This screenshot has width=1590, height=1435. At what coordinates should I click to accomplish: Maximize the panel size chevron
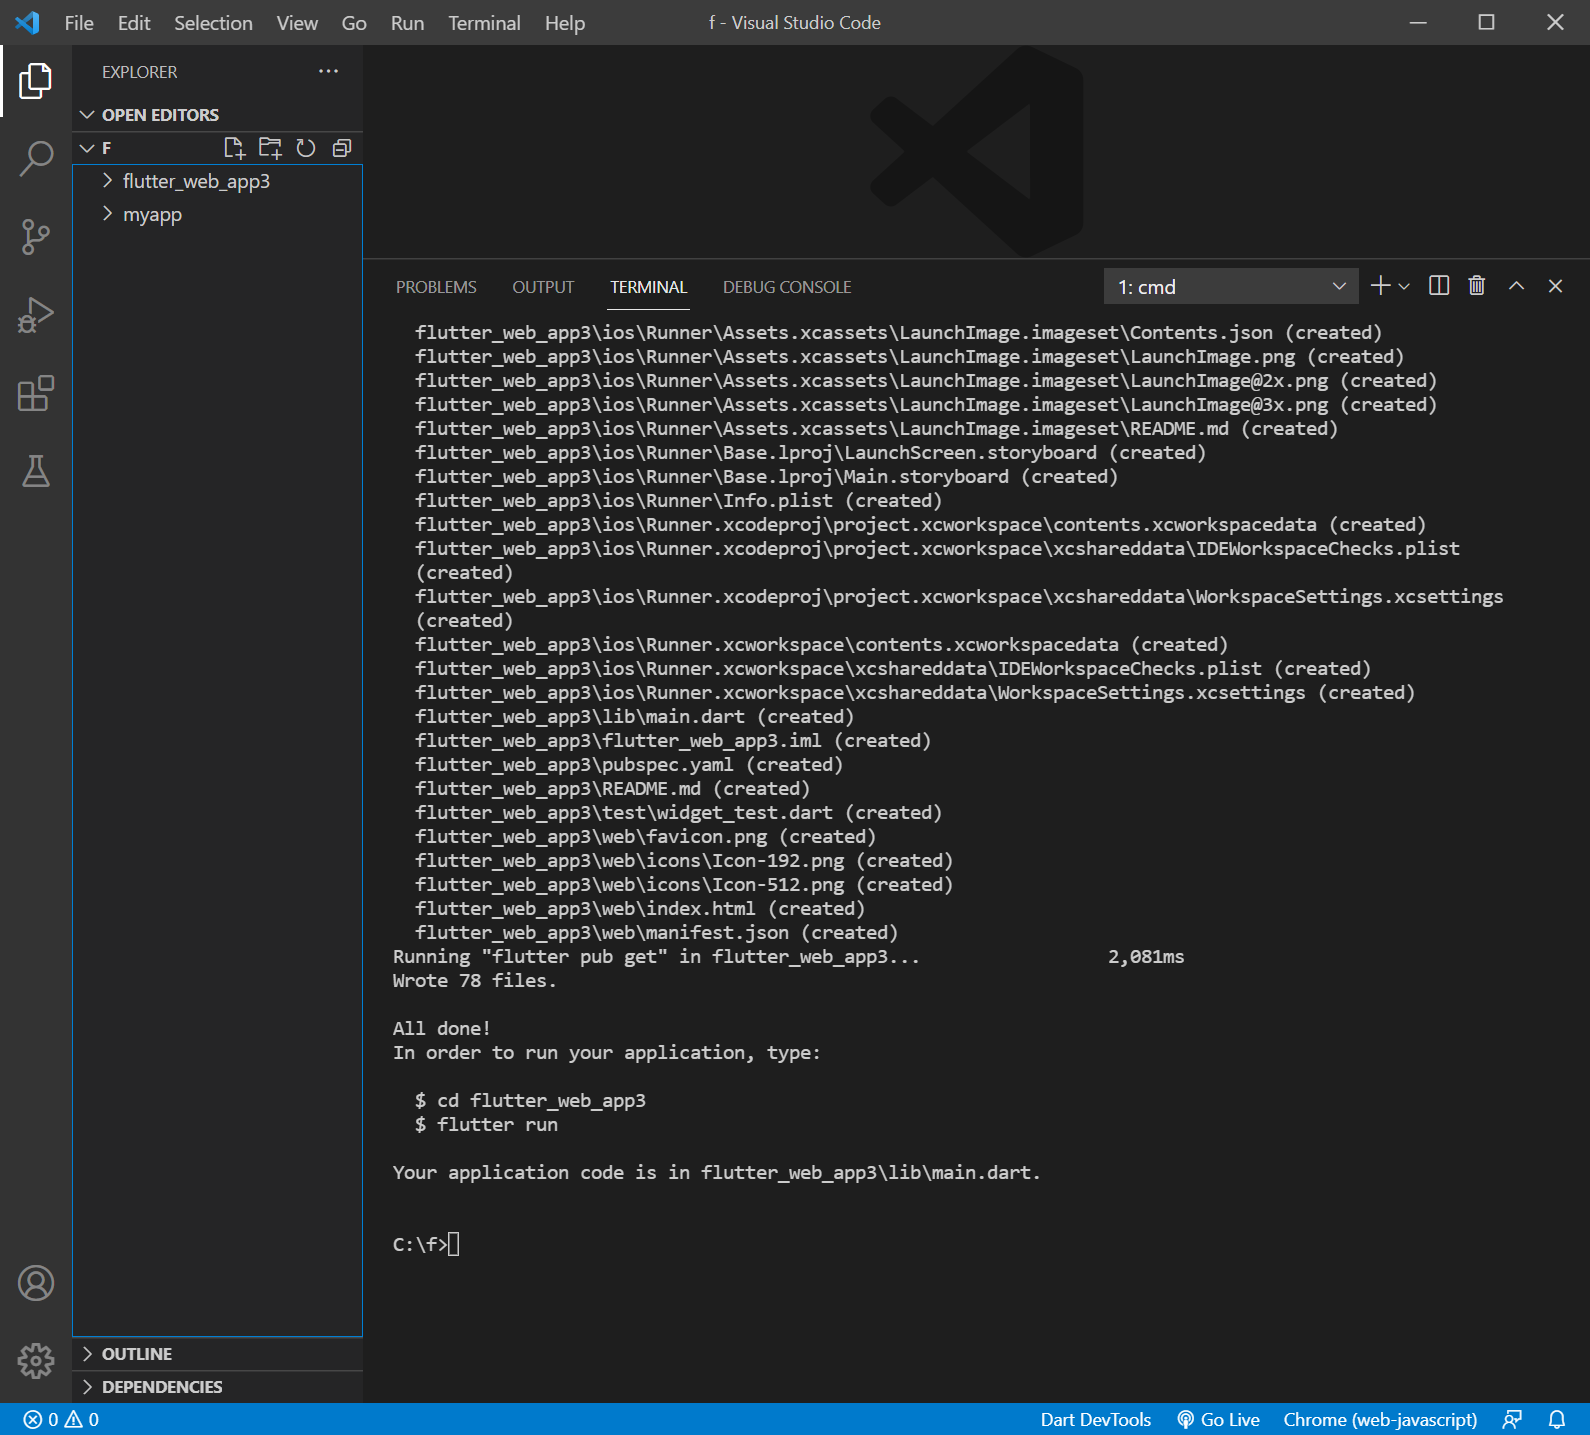(x=1516, y=286)
